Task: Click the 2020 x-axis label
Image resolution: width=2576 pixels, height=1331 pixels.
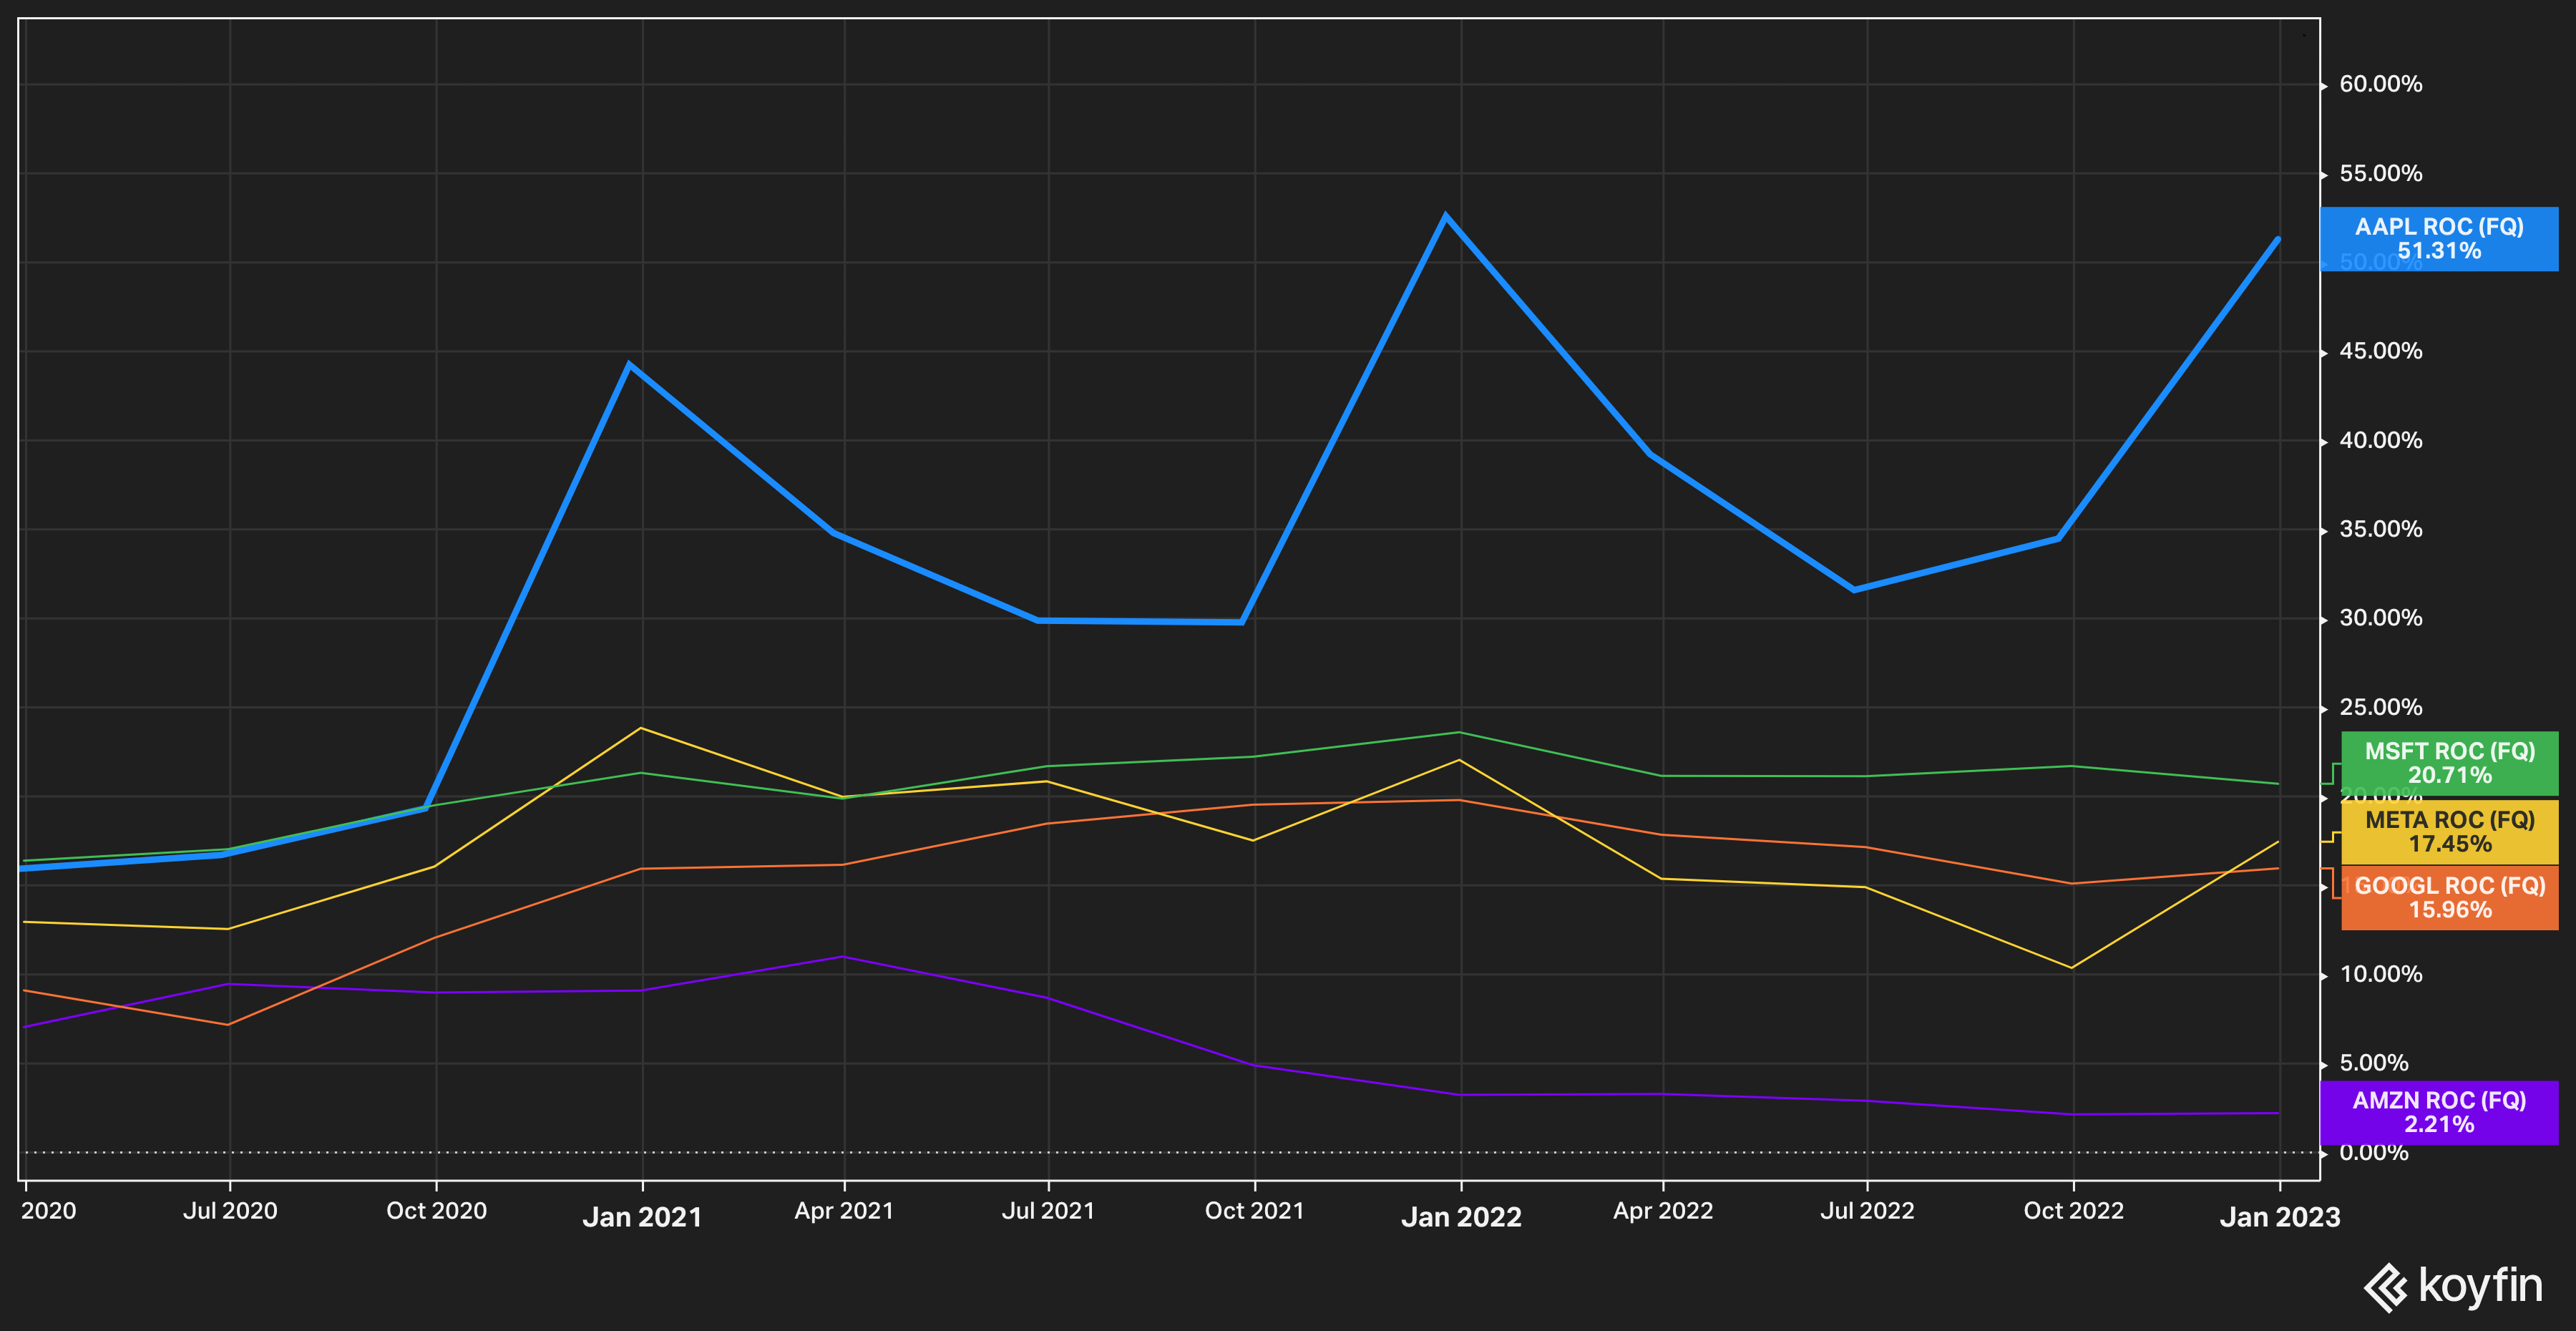Action: click(x=49, y=1211)
